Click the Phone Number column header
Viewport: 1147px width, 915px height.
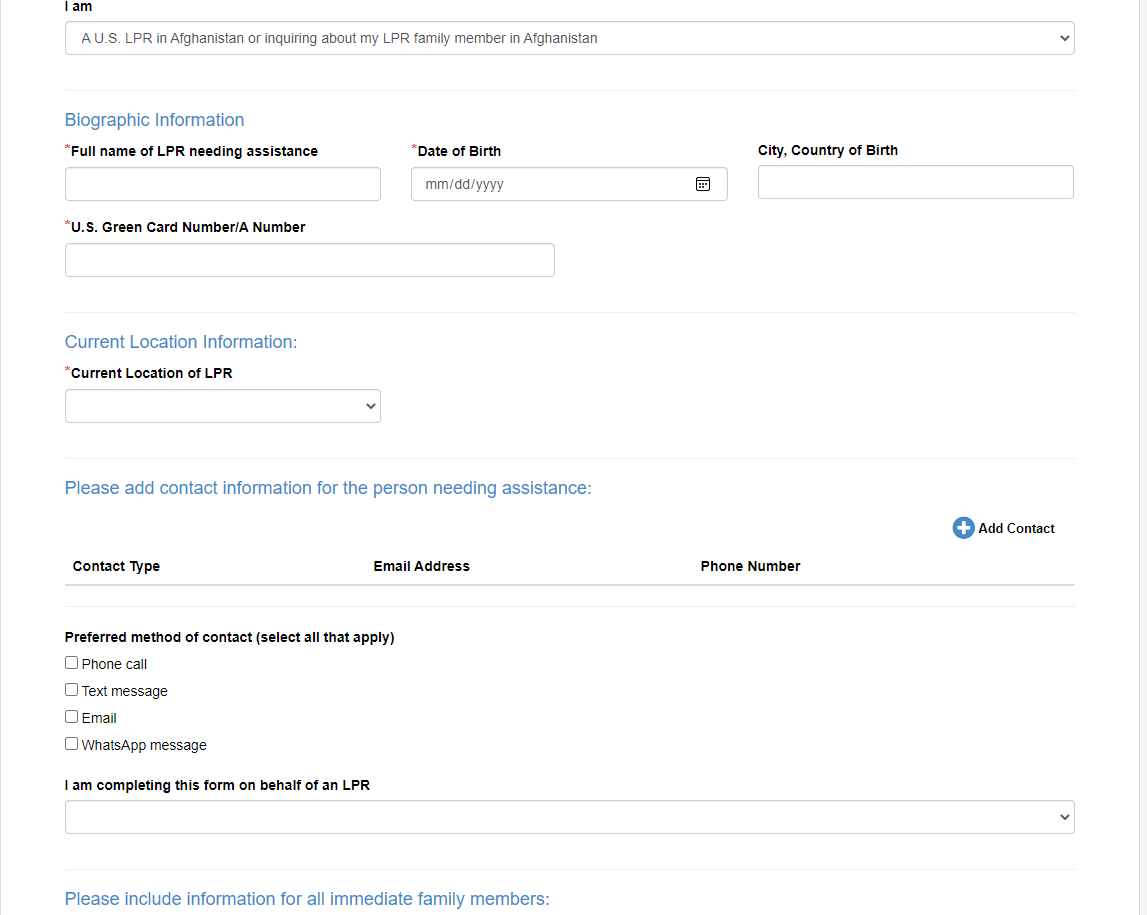click(750, 566)
